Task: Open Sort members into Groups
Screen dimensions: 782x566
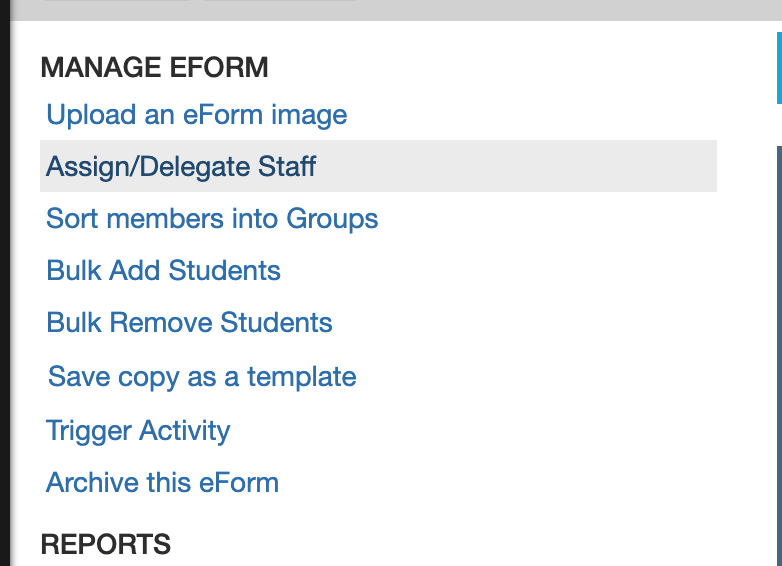Action: [x=212, y=218]
